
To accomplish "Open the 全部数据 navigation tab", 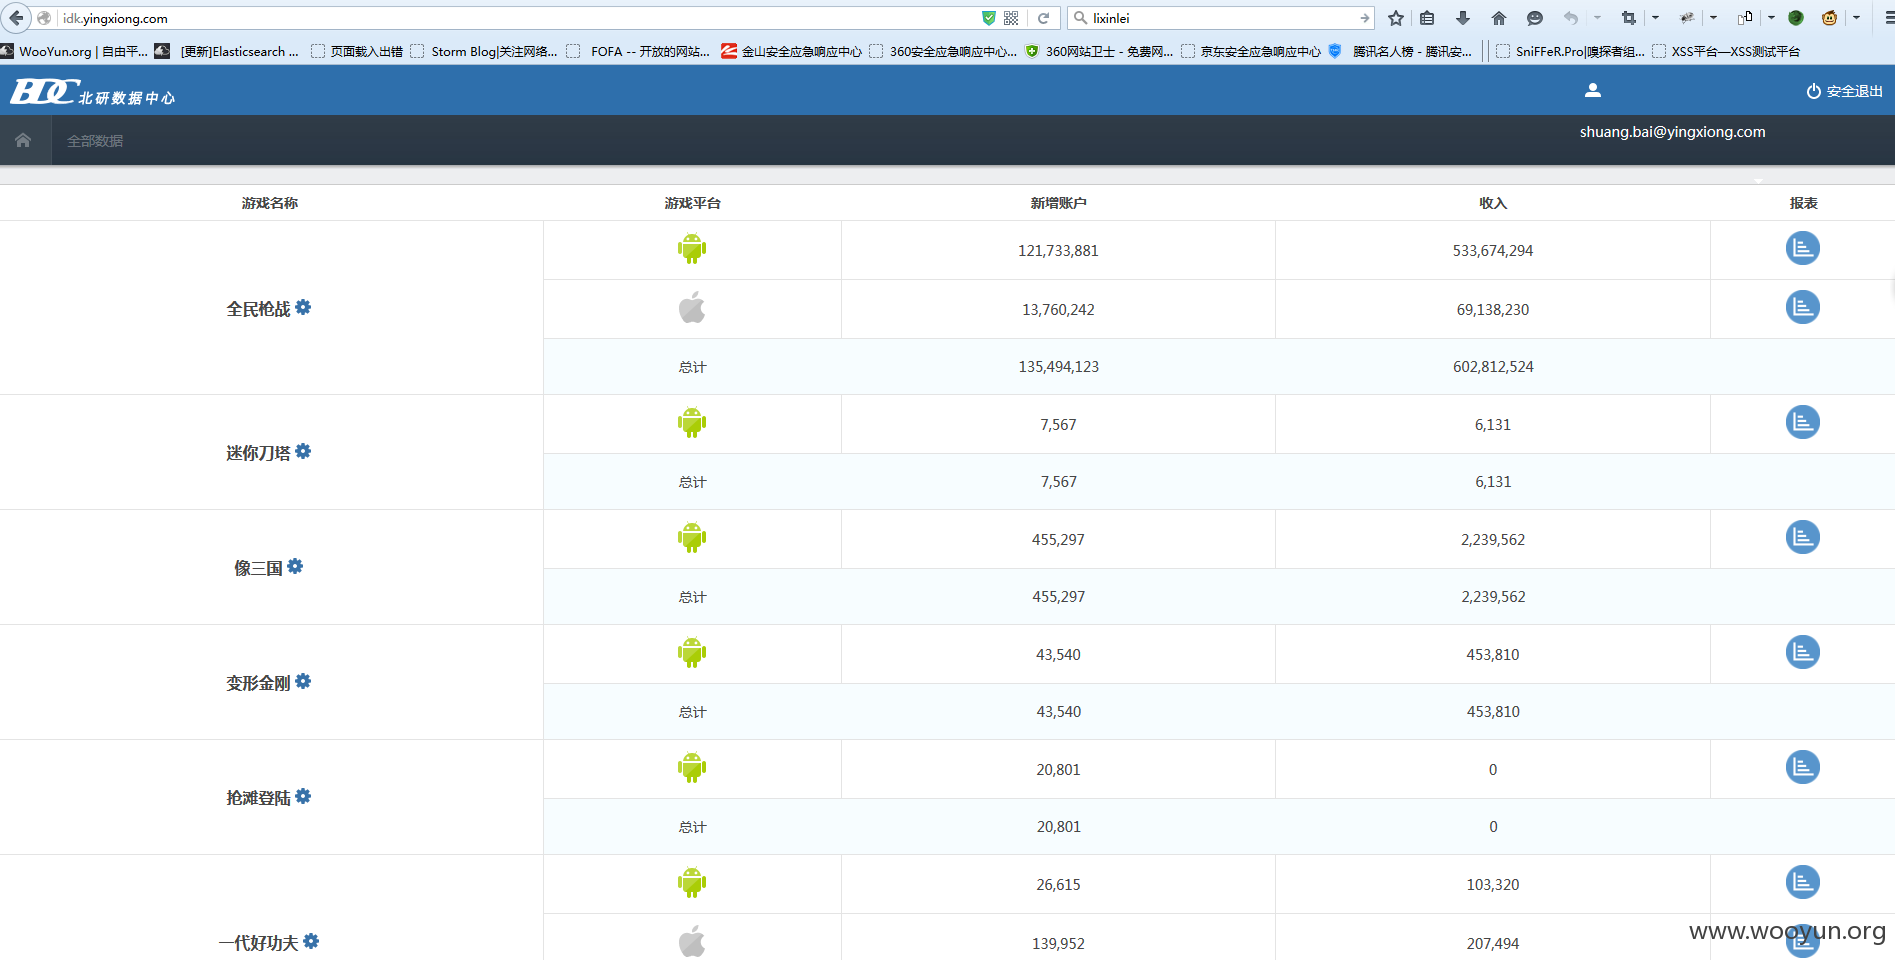I will click(95, 141).
